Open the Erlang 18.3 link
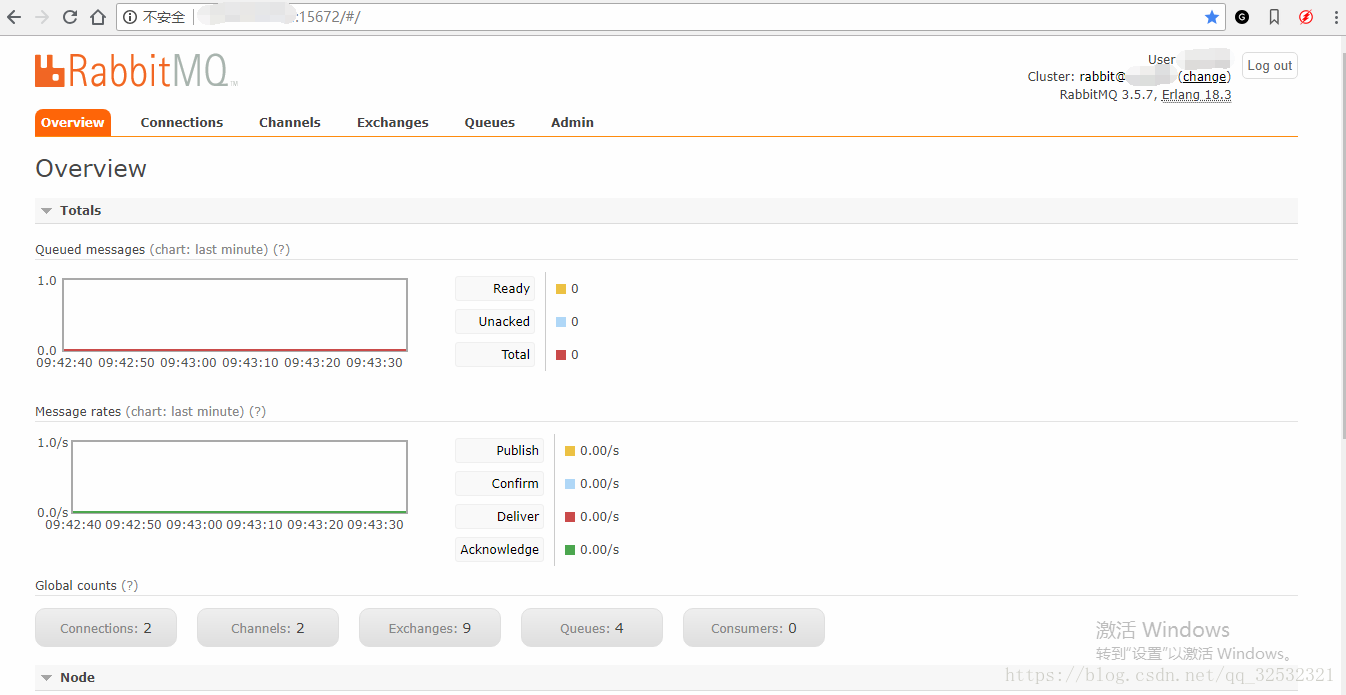 point(1196,94)
